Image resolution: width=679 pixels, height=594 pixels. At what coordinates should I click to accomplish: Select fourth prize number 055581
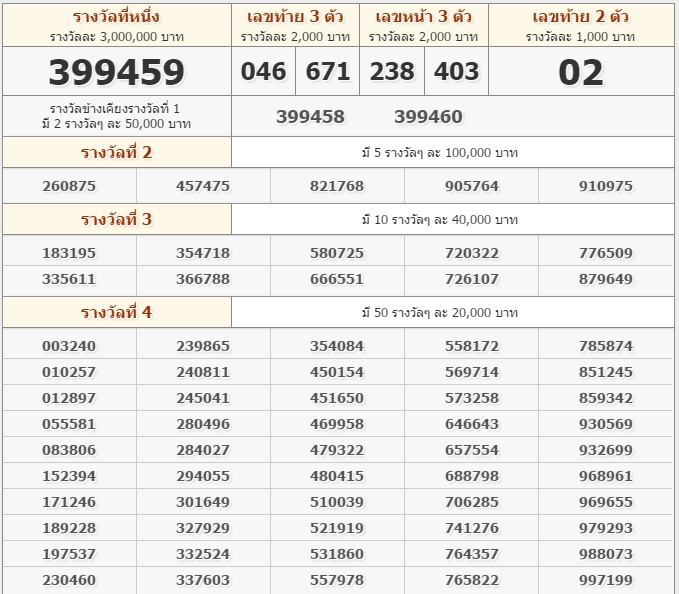click(69, 424)
